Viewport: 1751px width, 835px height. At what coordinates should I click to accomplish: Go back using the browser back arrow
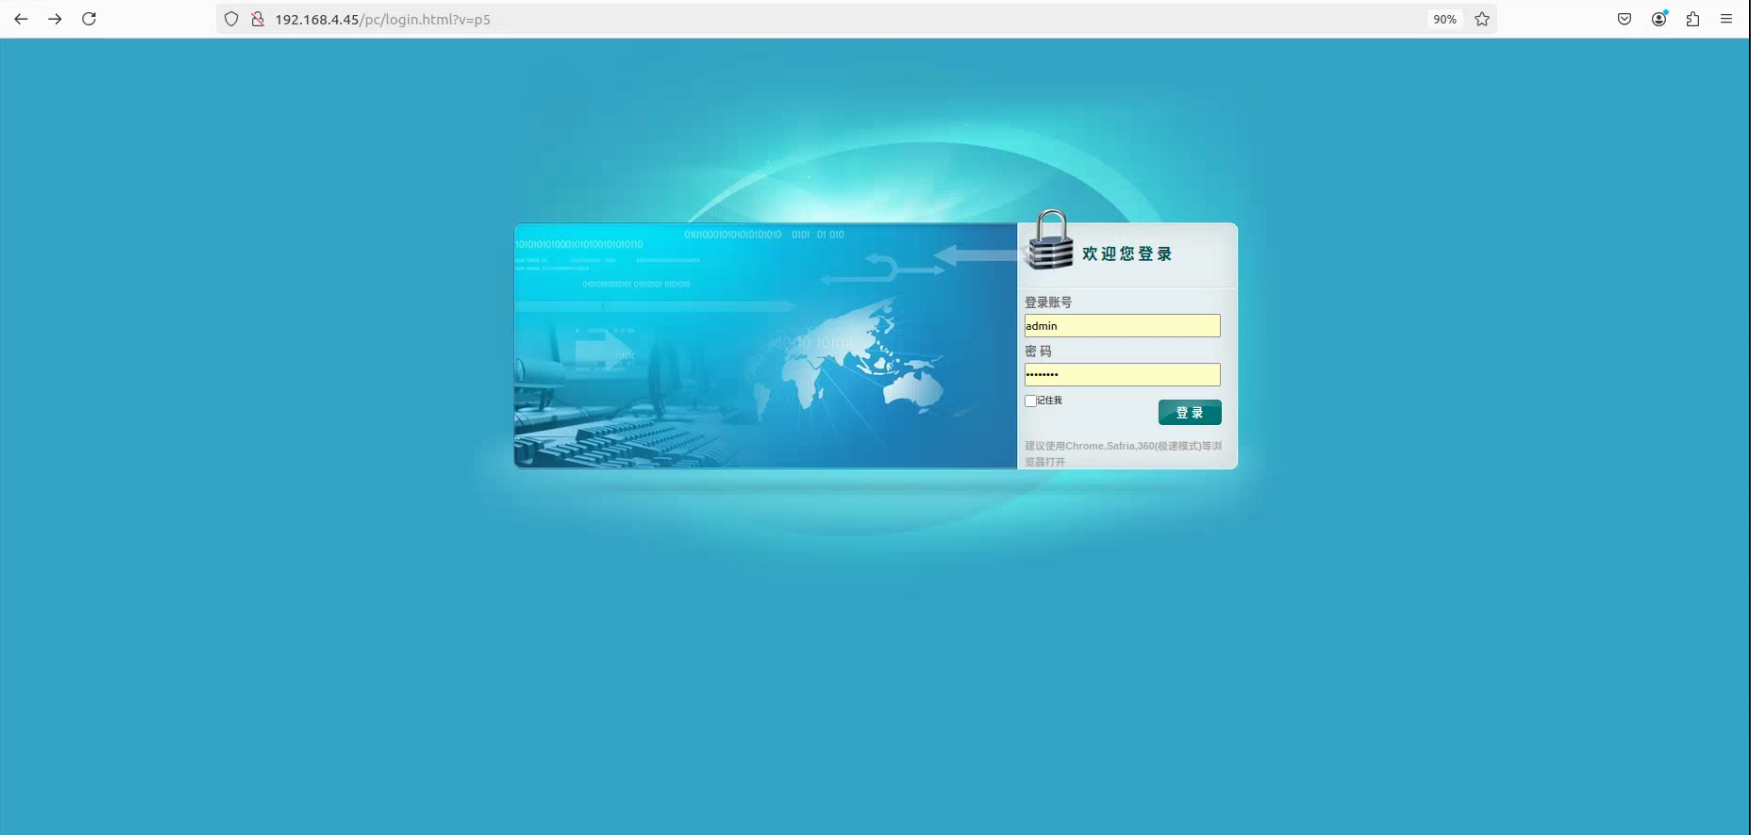(21, 19)
